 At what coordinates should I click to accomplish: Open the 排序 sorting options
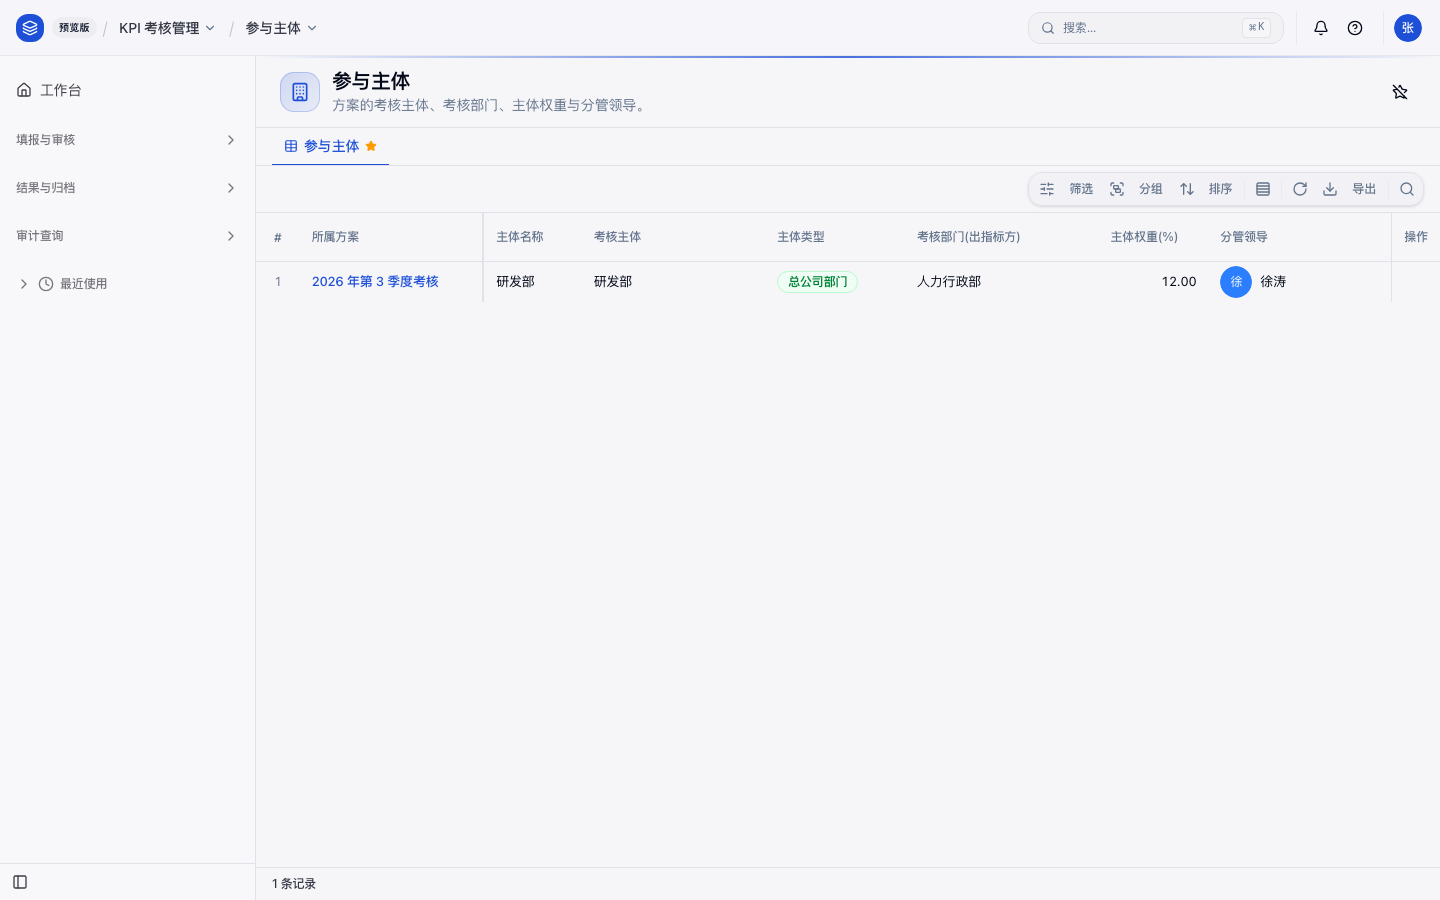pyautogui.click(x=1206, y=189)
